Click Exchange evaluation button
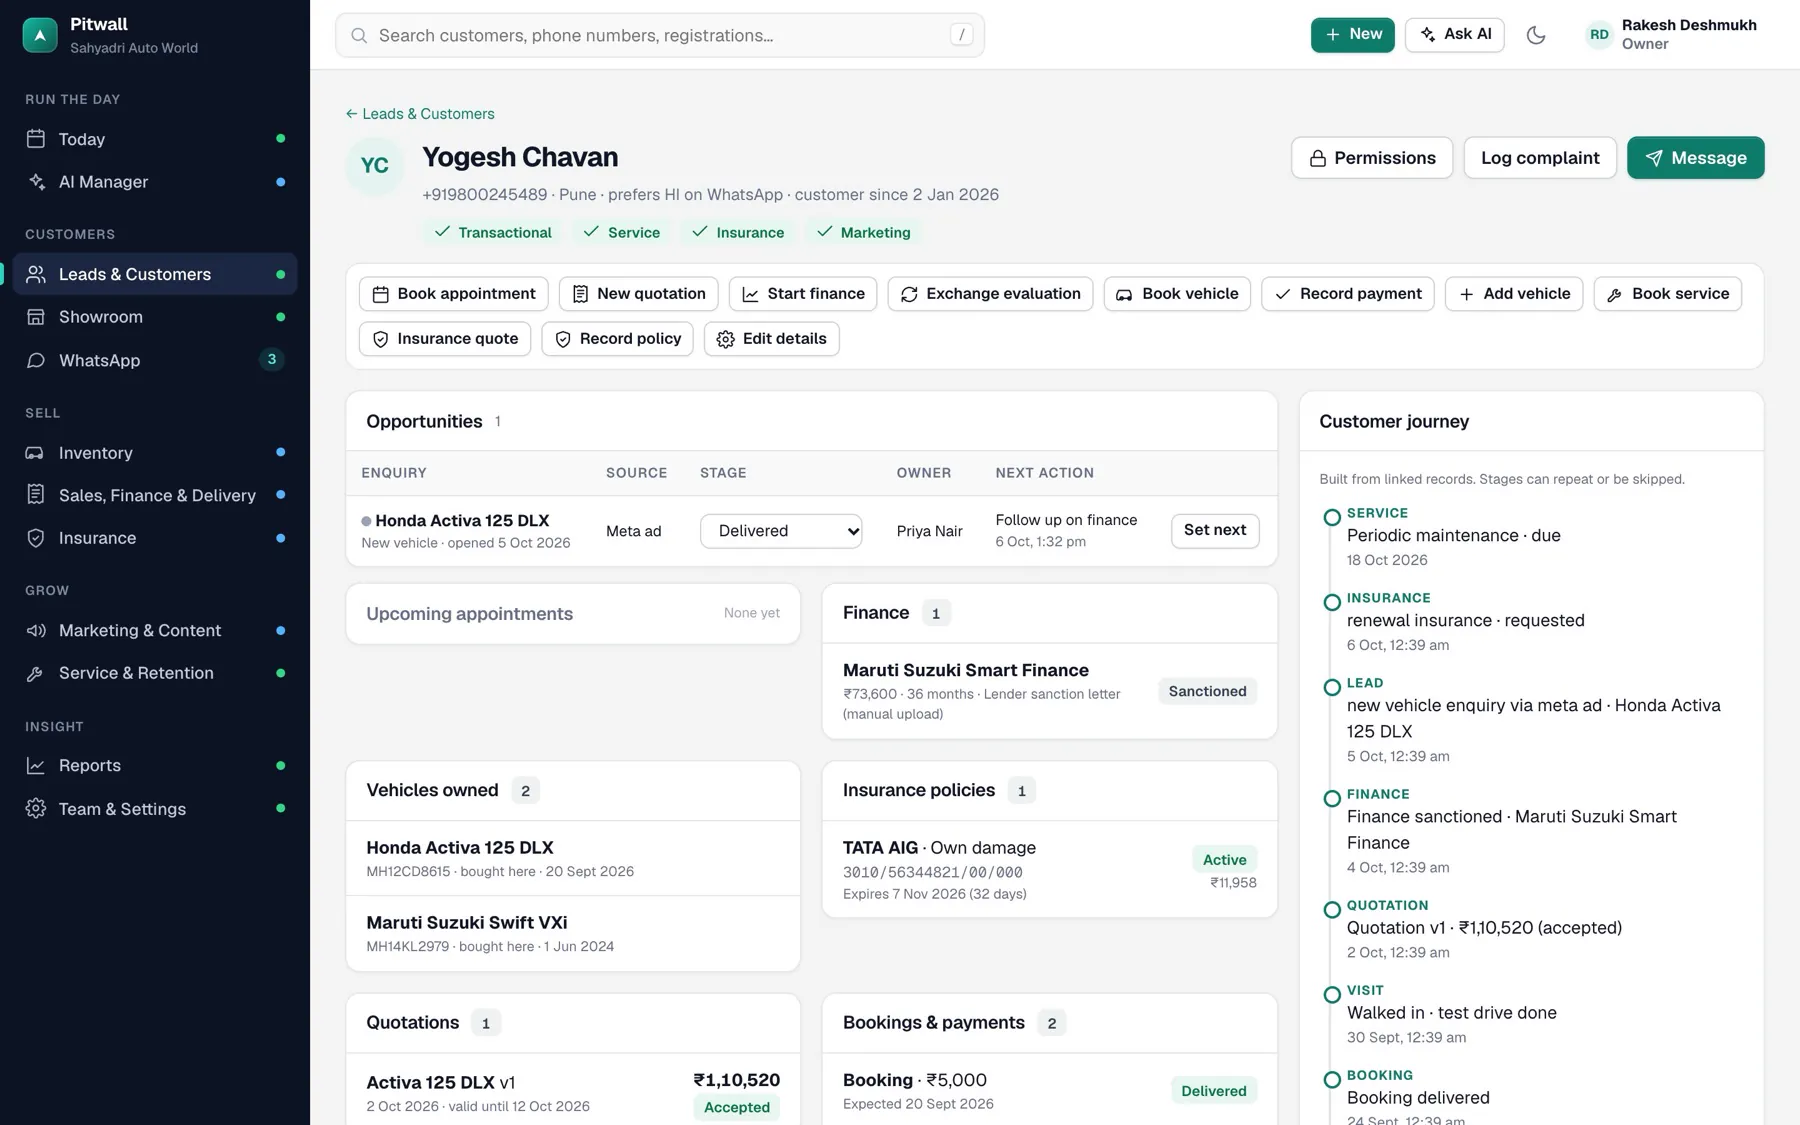 point(990,294)
